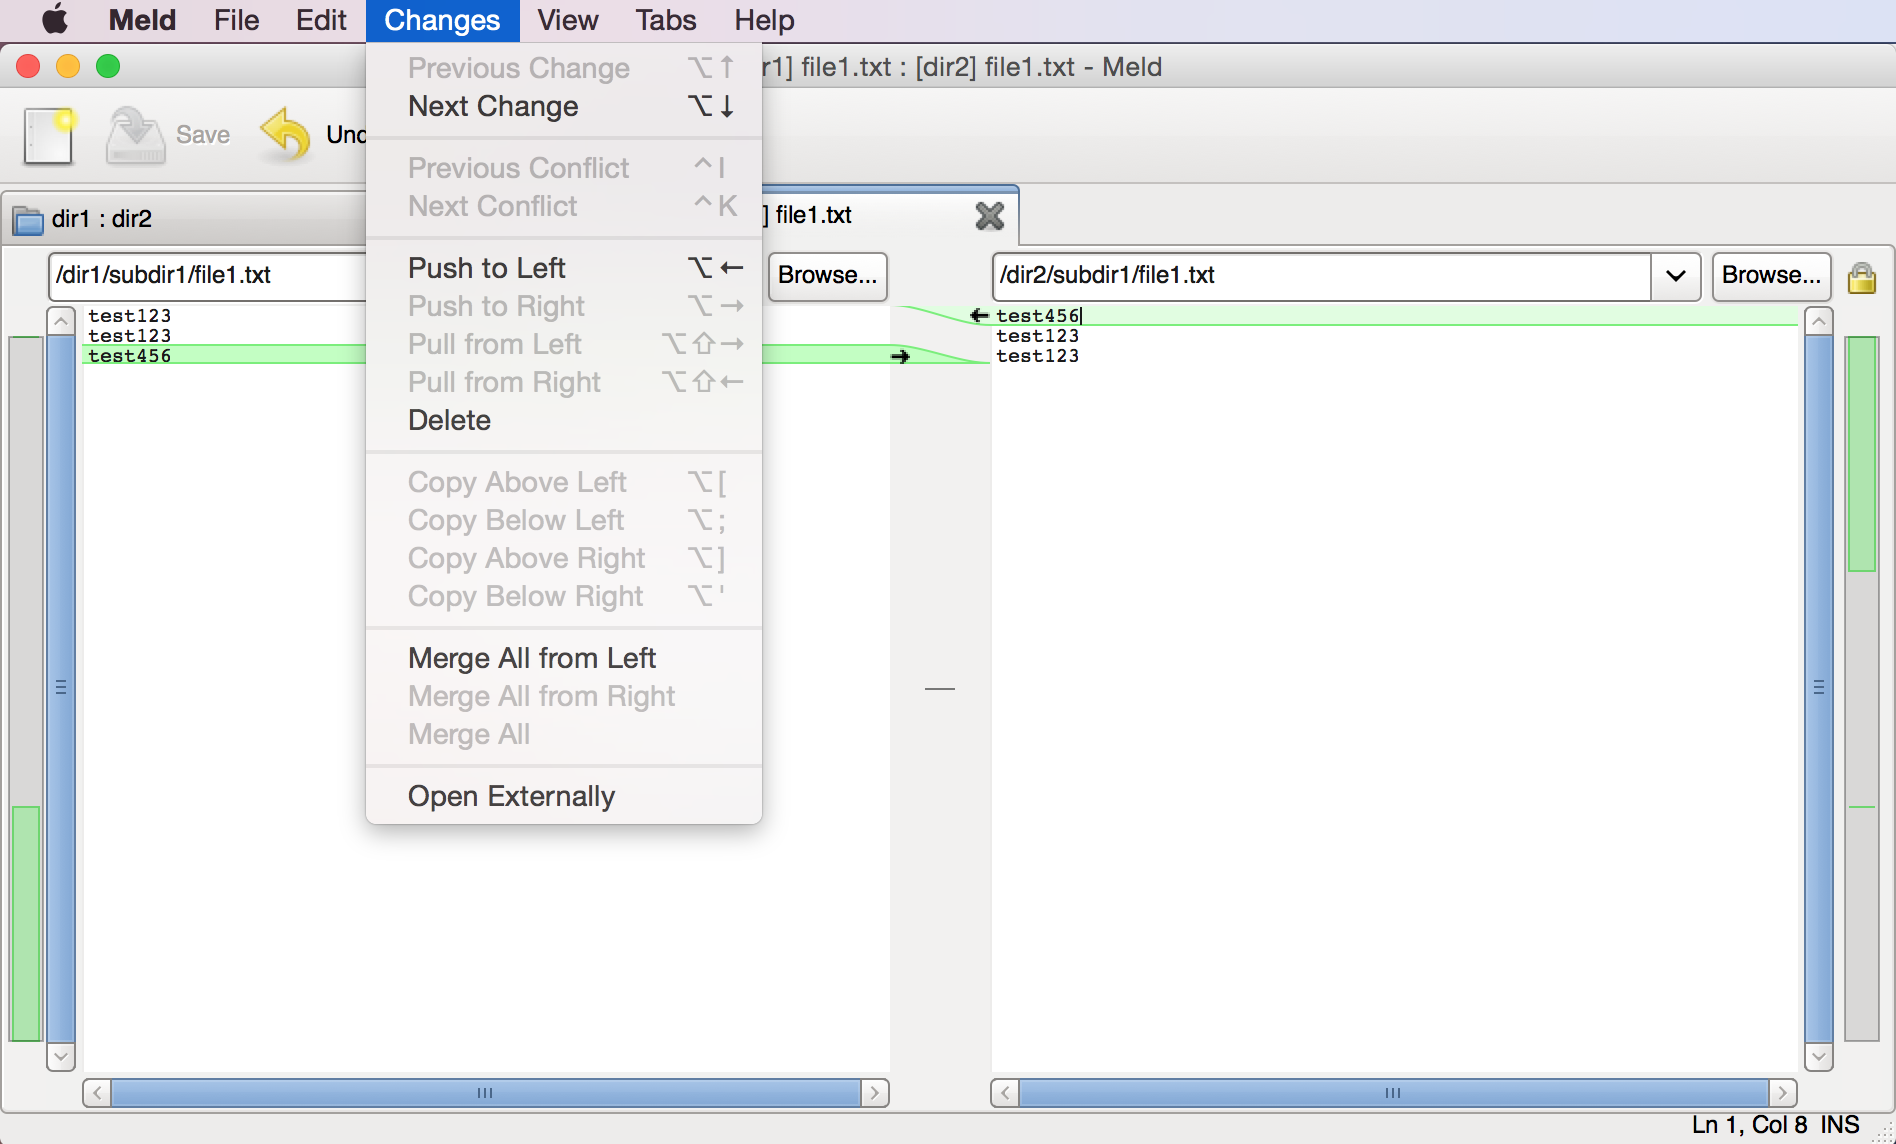Open the Edit menu
The height and width of the screenshot is (1144, 1896).
coord(321,20)
